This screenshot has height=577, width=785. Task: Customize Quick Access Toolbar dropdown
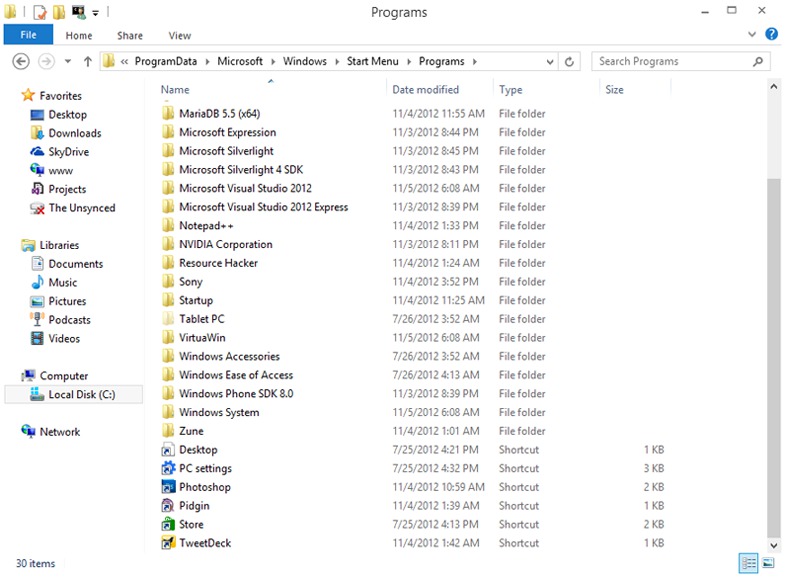click(95, 13)
